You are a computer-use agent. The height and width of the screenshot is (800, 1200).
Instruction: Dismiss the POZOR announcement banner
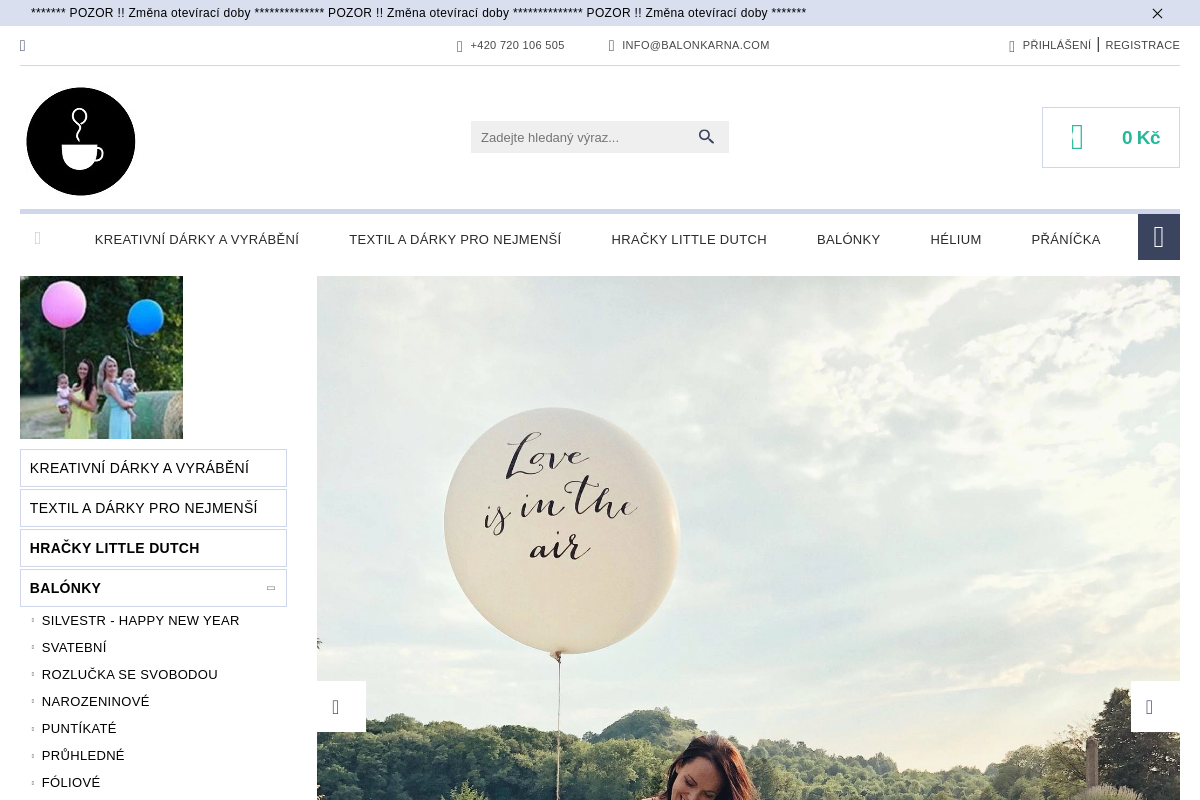(1157, 13)
